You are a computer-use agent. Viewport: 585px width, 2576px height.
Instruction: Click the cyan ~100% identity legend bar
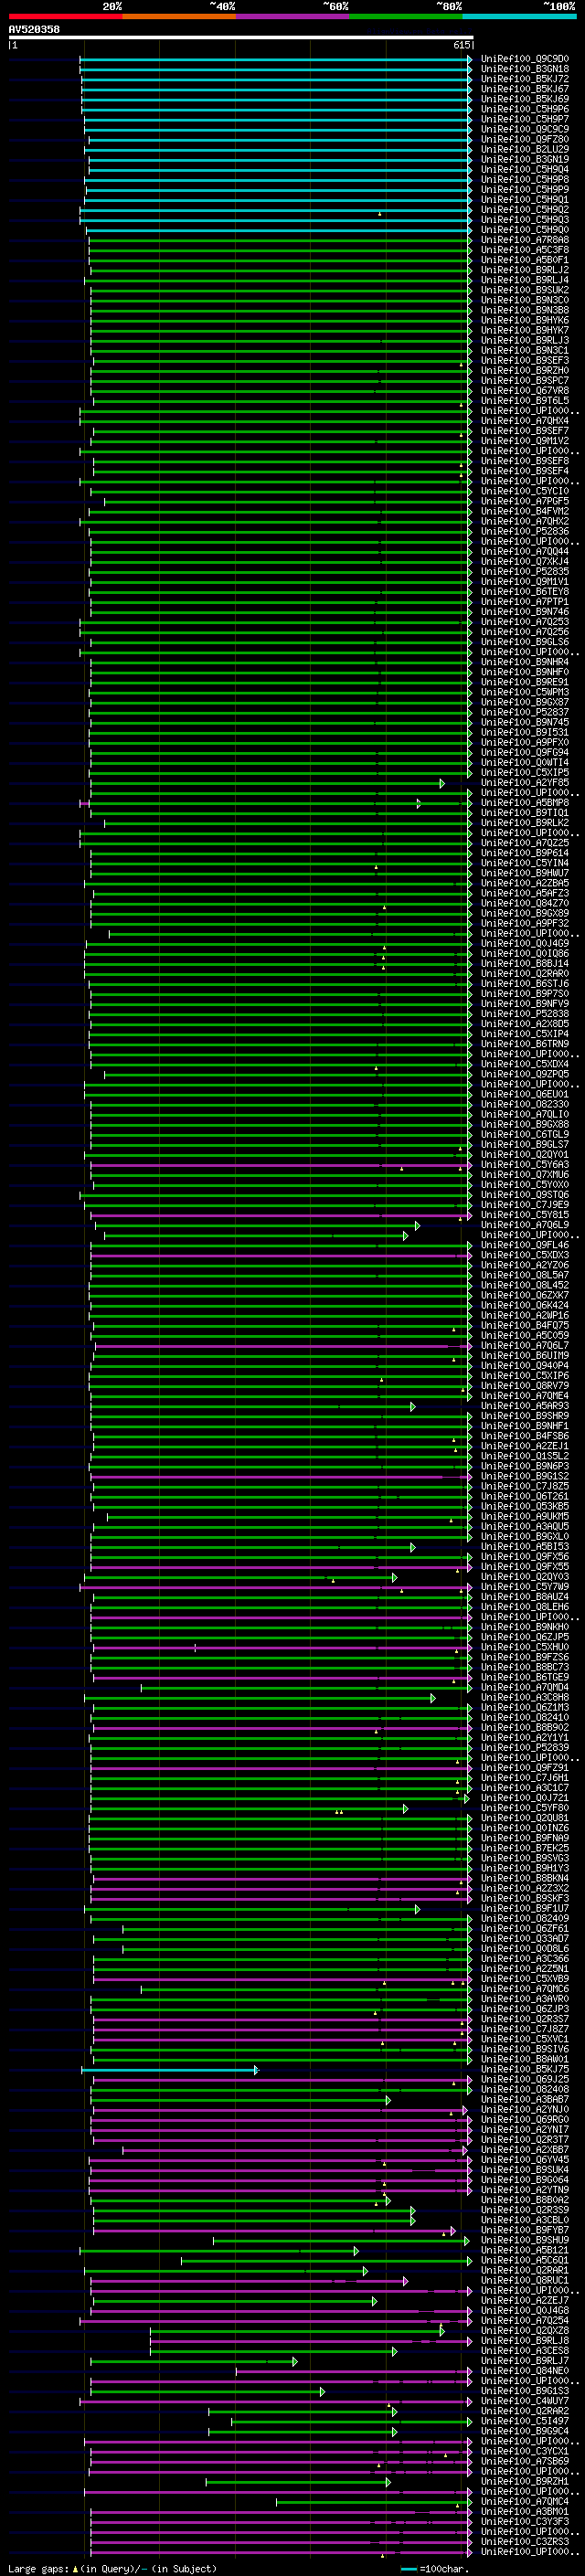520,16
